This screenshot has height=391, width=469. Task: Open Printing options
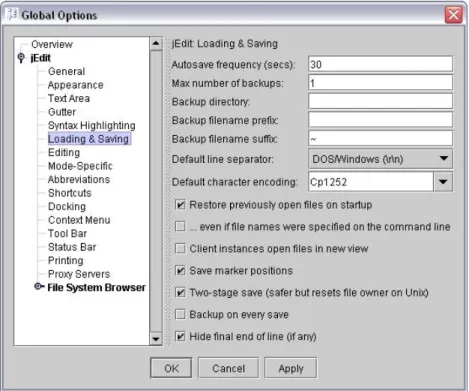click(65, 260)
